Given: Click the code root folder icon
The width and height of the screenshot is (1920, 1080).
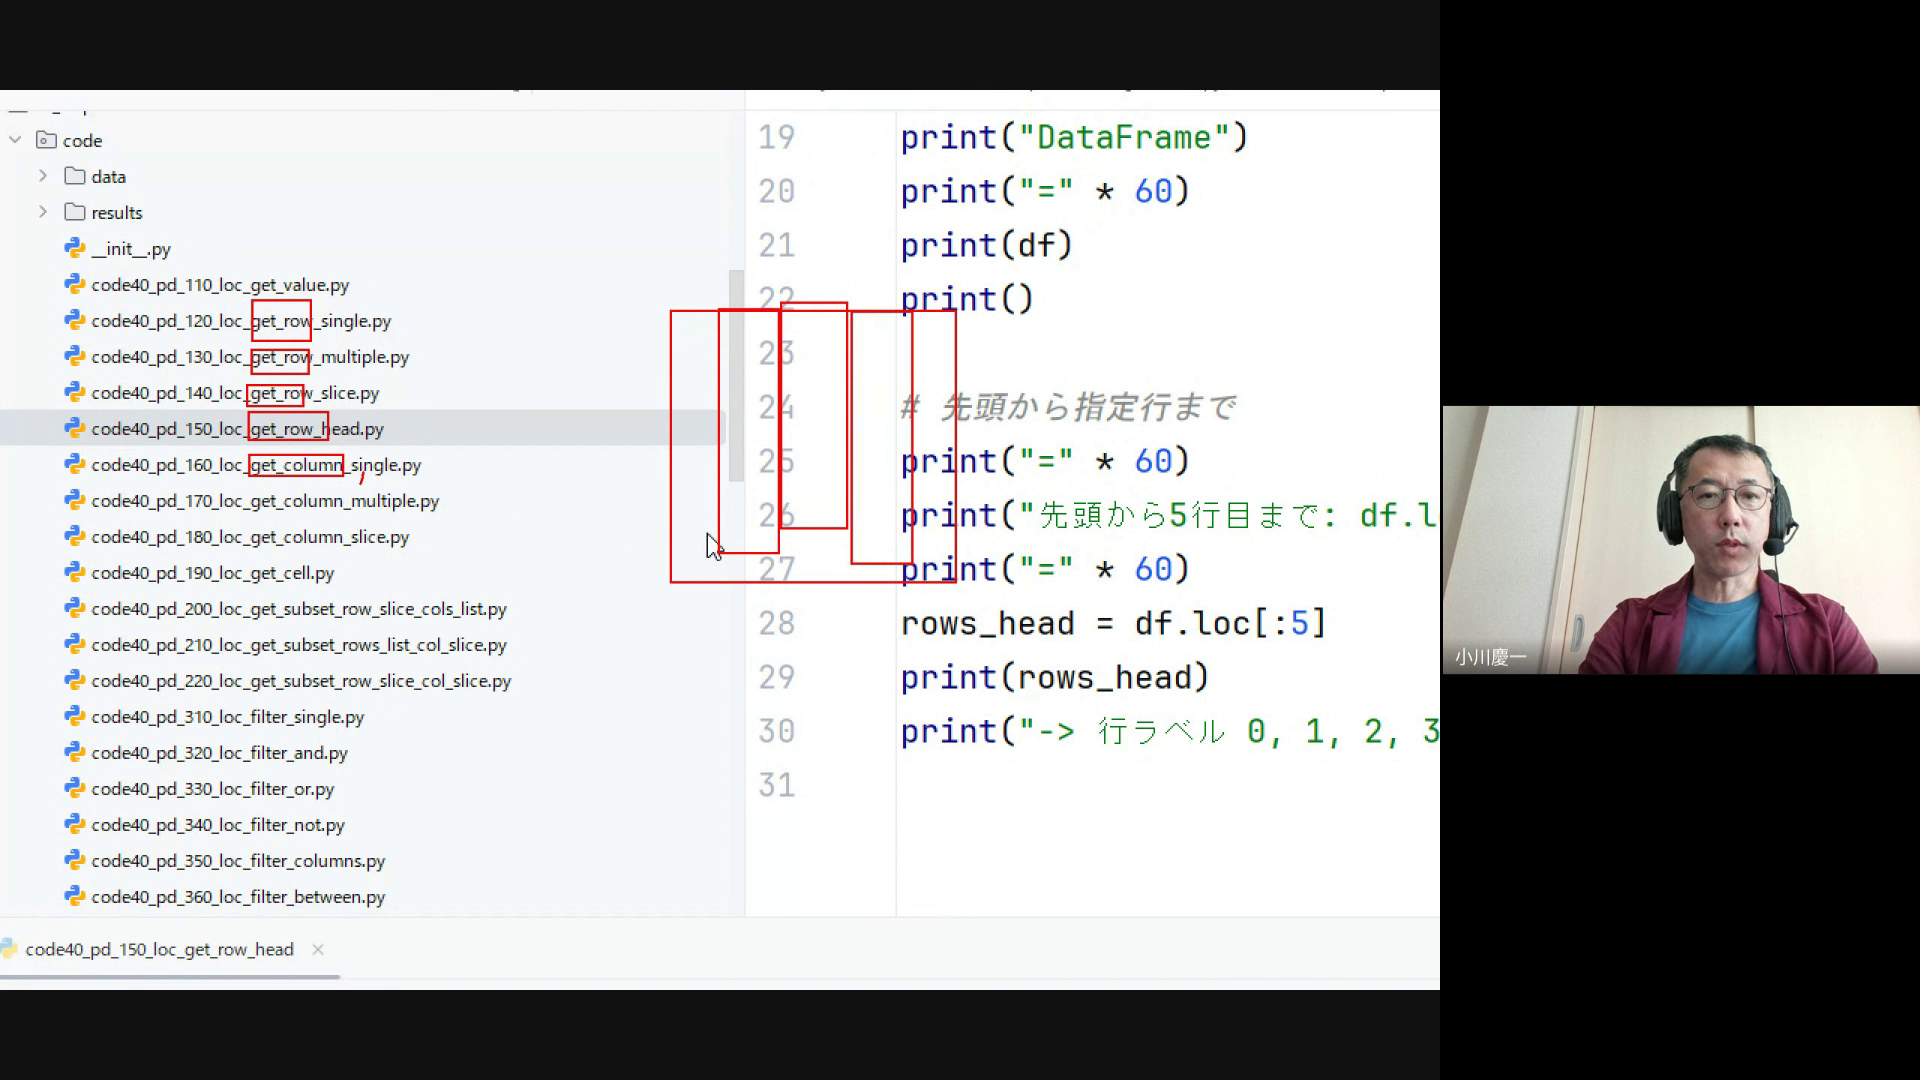Looking at the screenshot, I should coord(46,140).
